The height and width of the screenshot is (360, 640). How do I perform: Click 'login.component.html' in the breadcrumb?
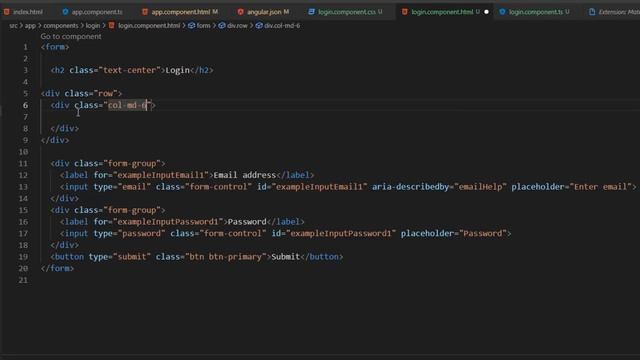click(149, 25)
